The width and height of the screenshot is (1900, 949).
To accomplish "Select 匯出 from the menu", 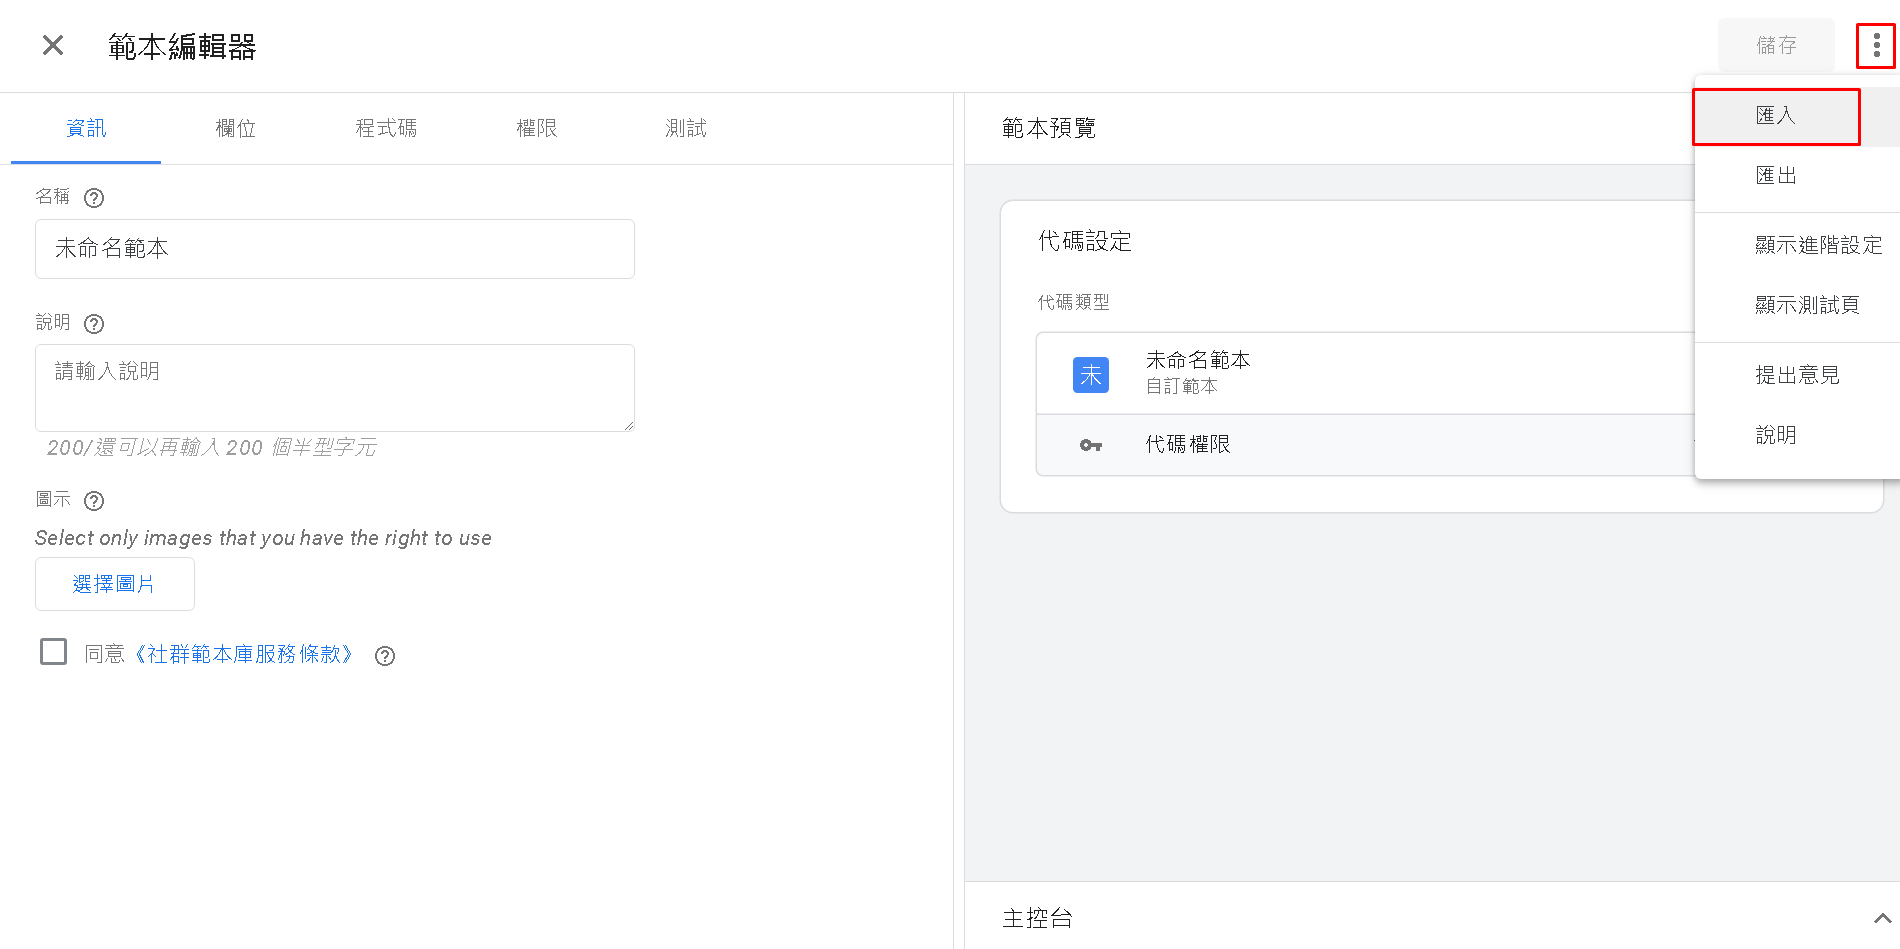I will click(1797, 176).
